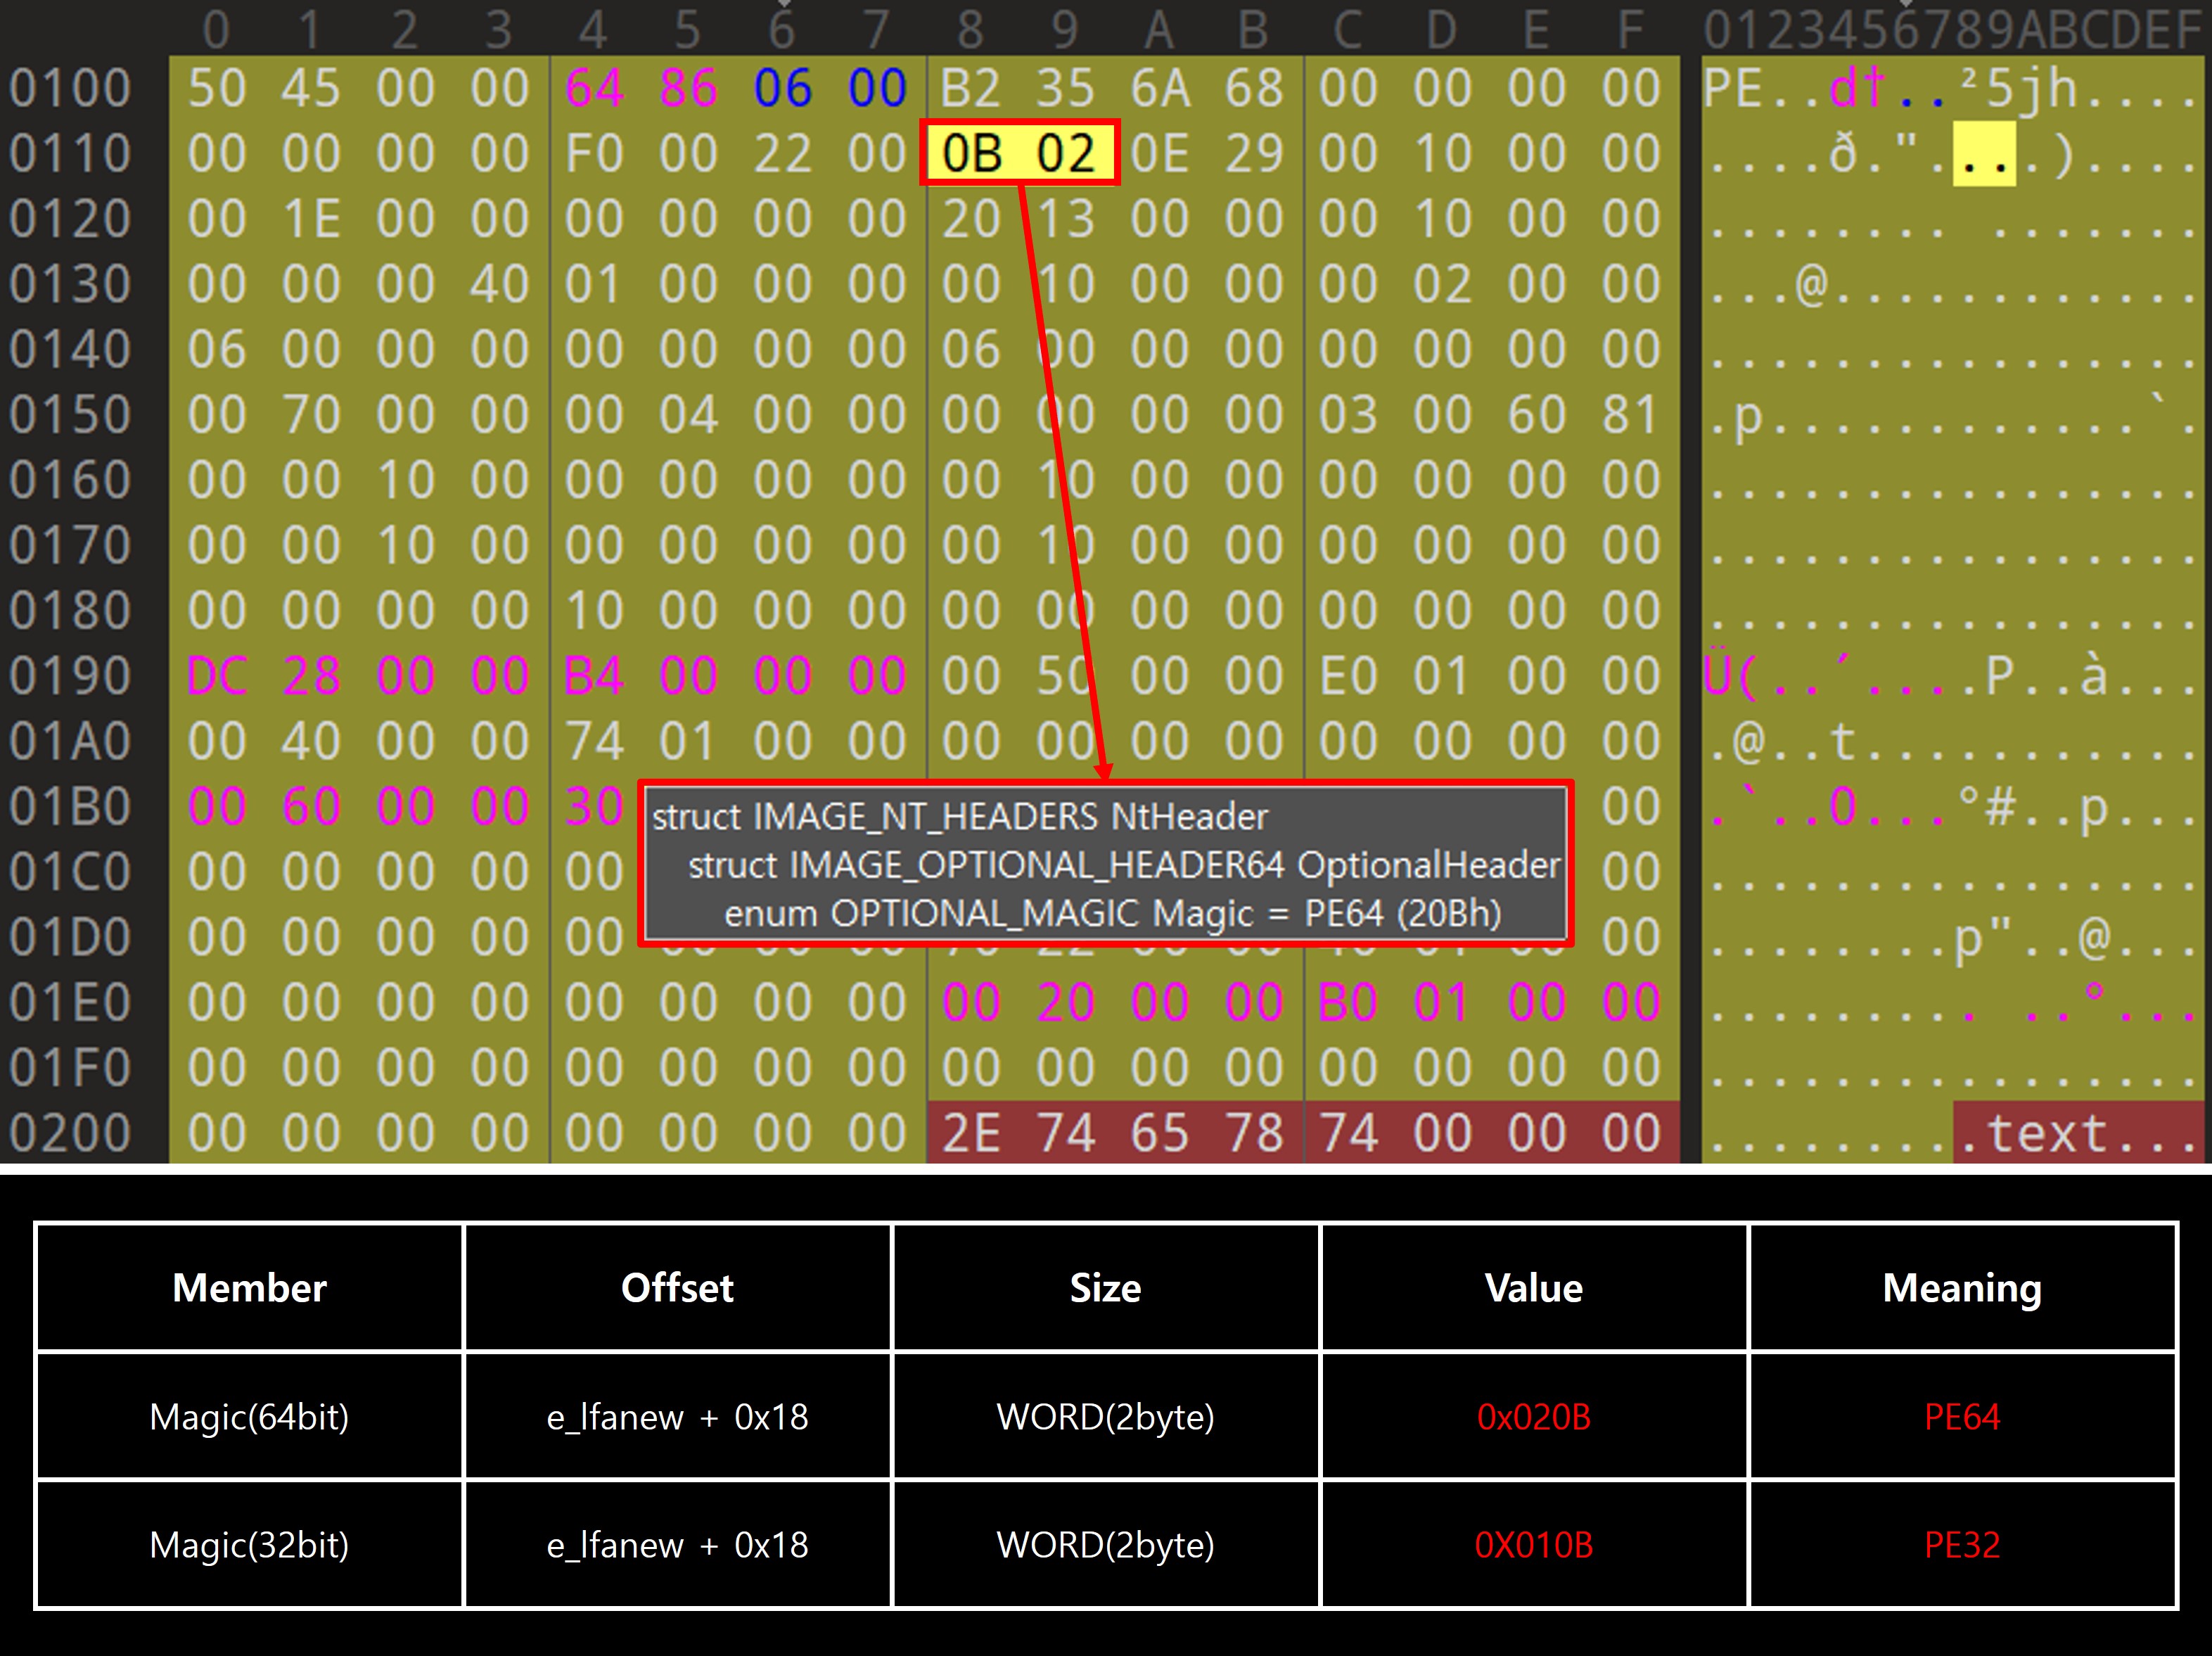2212x1656 pixels.
Task: Click the Member column header
Action: coord(249,1288)
